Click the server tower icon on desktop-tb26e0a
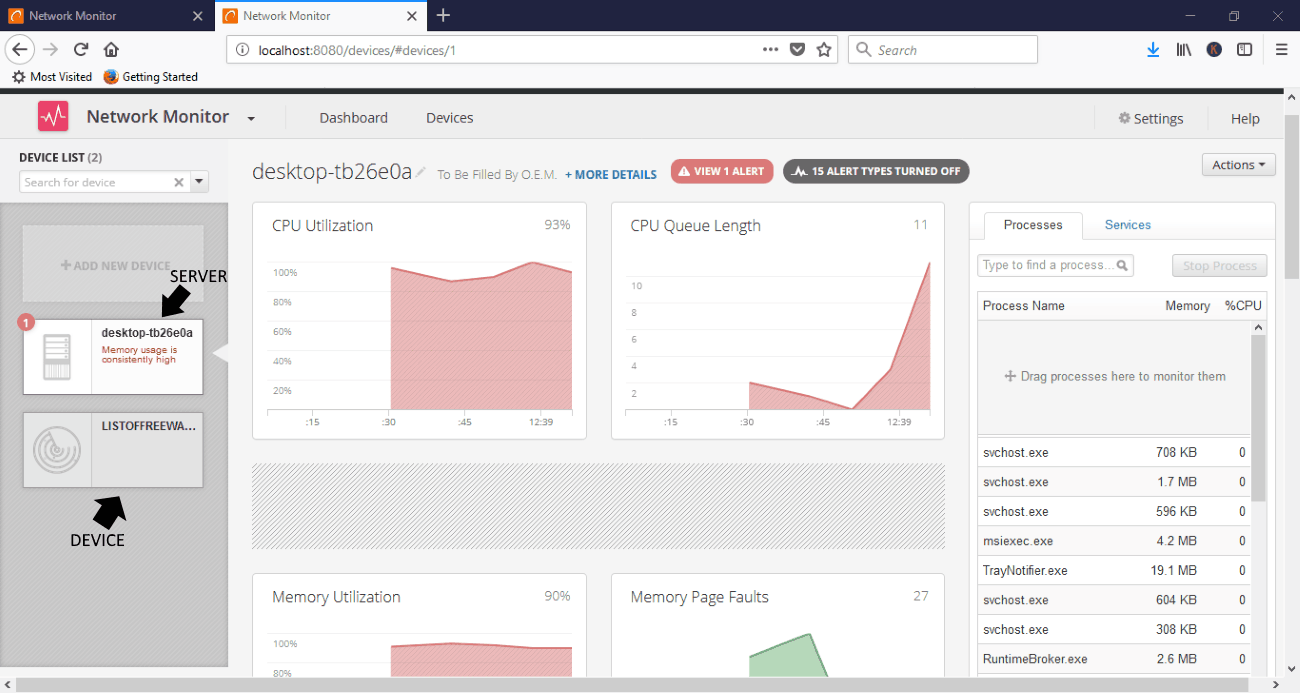Screen dimensions: 1300x693 57,357
